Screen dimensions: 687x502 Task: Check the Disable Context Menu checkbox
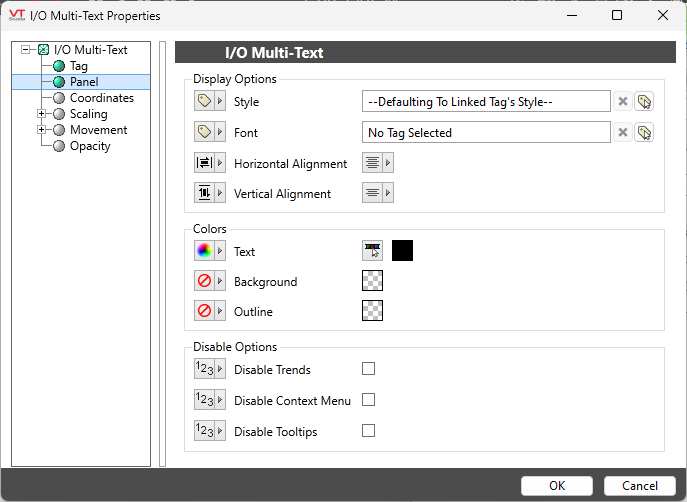(x=368, y=400)
